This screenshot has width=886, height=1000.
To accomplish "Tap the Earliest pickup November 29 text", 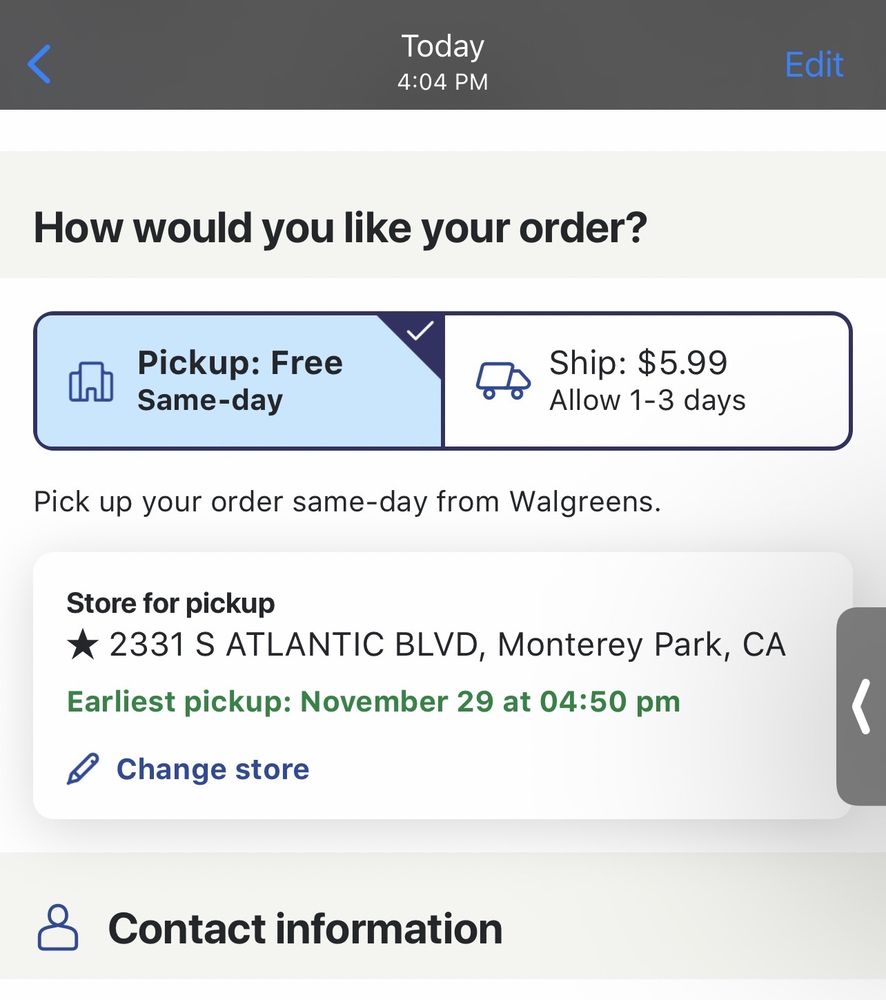I will [374, 702].
